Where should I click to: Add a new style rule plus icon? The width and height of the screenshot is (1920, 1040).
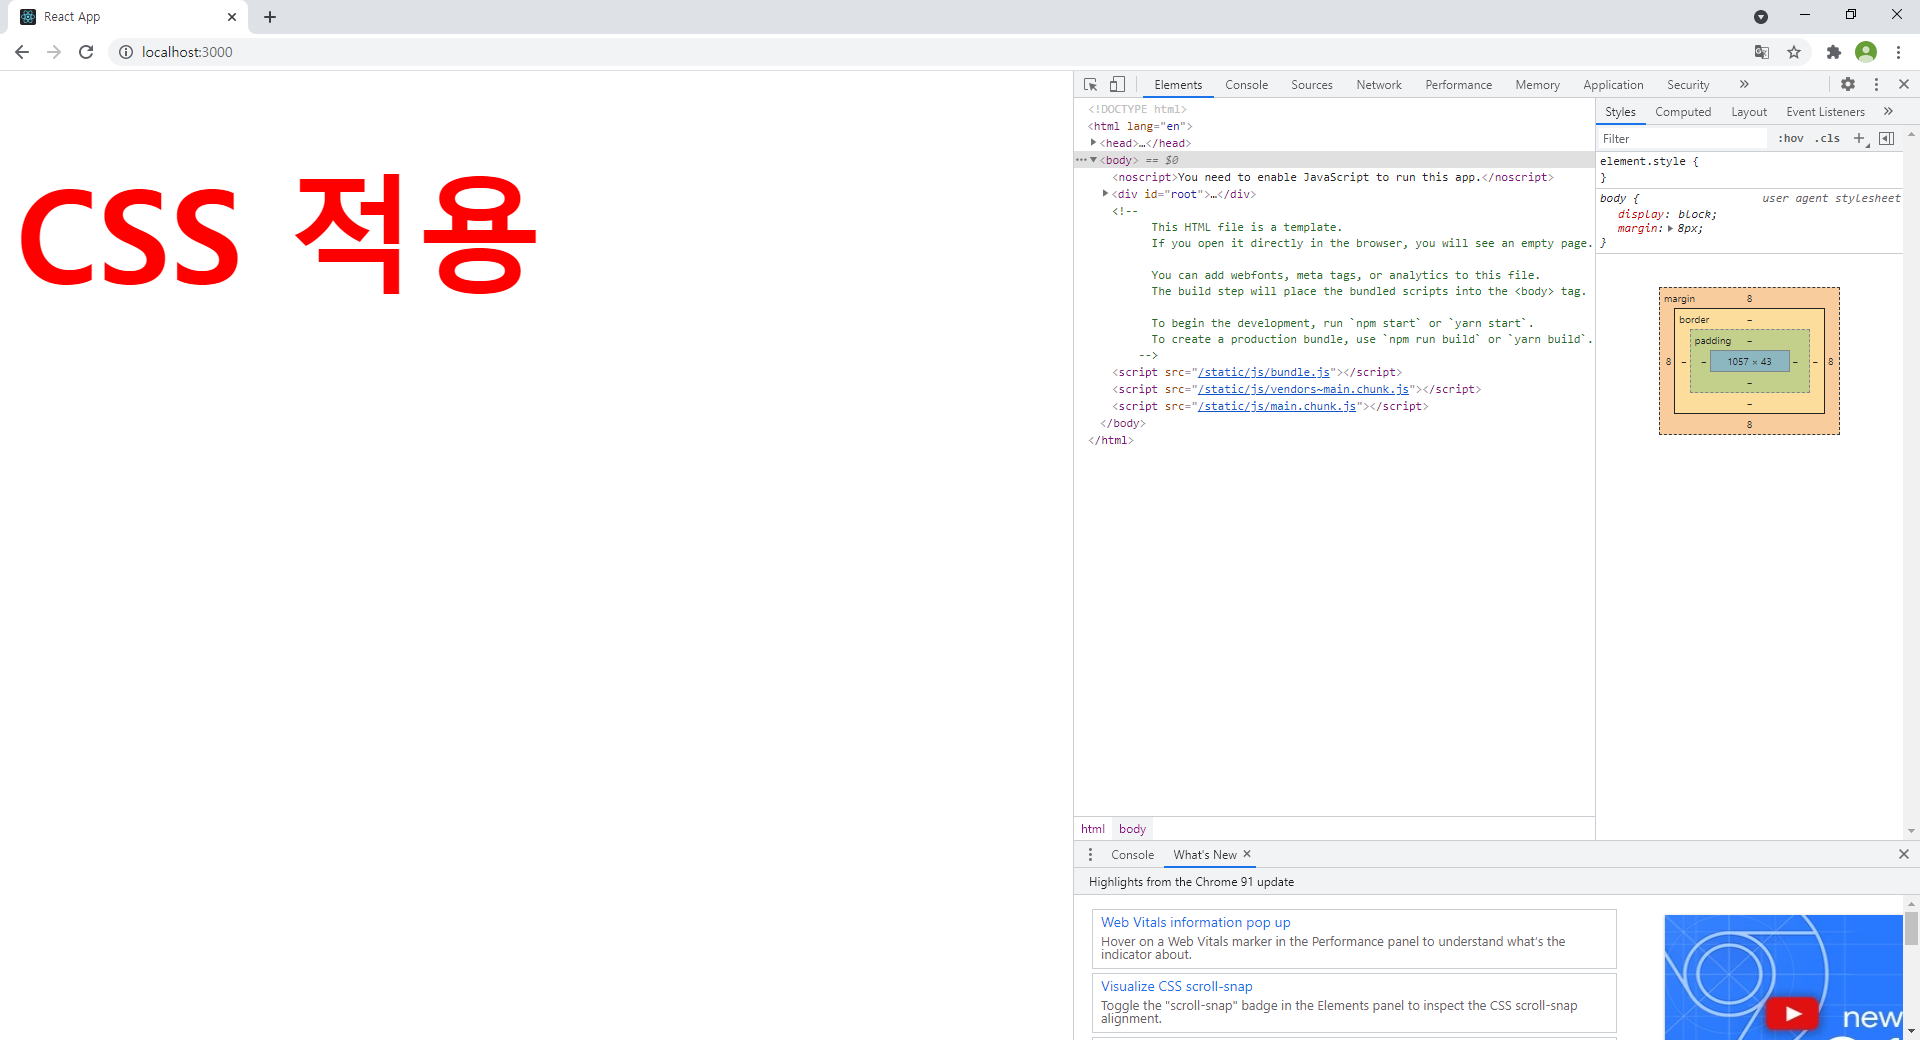(x=1860, y=139)
